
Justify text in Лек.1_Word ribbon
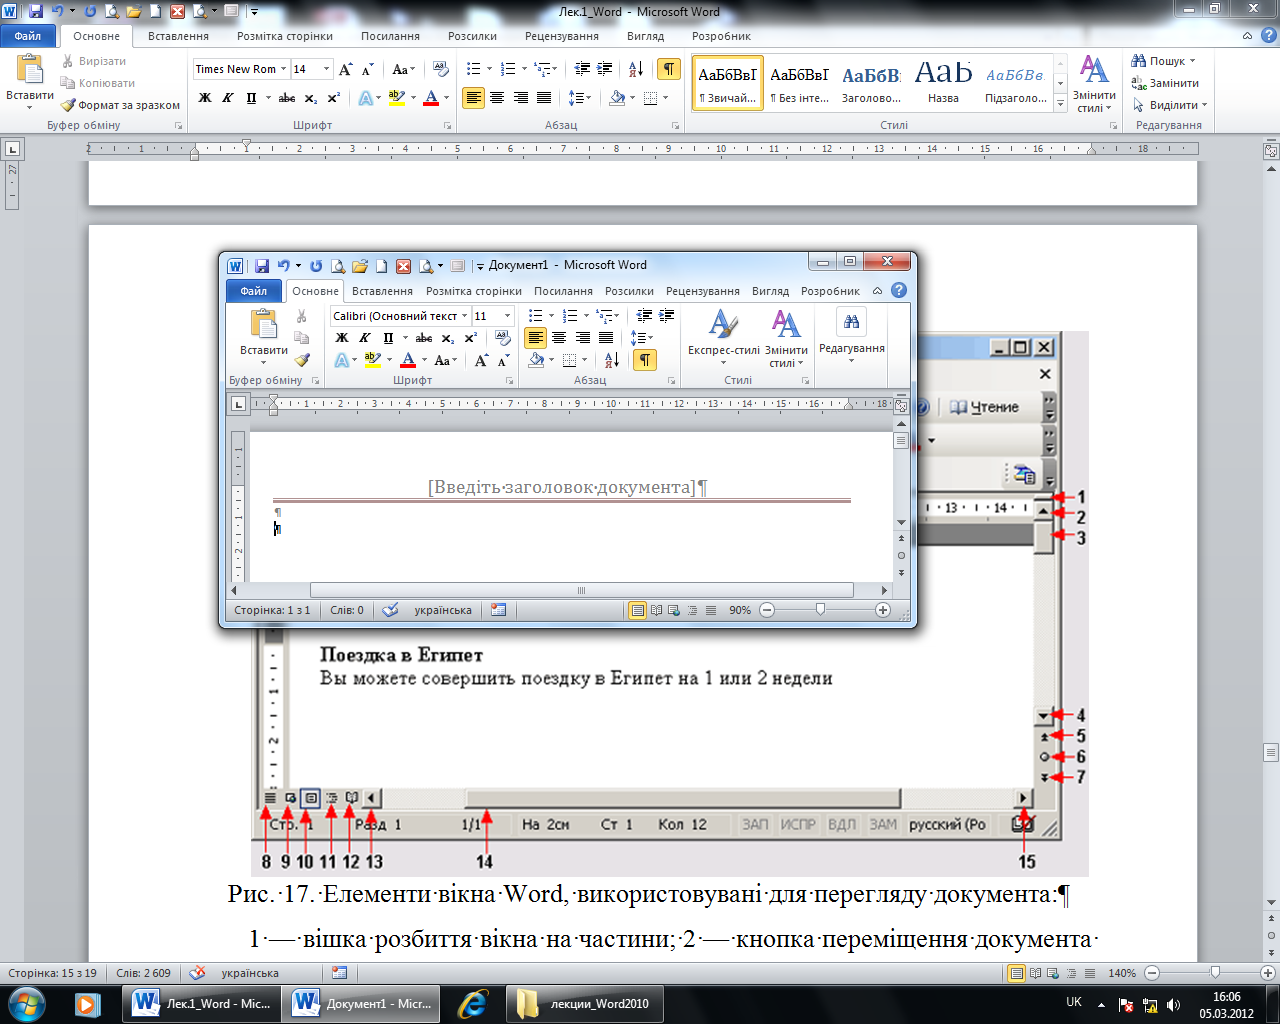click(x=543, y=98)
